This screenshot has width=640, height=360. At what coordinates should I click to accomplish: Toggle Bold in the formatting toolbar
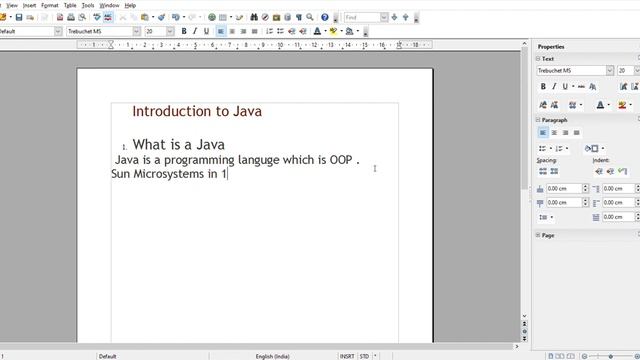[184, 31]
